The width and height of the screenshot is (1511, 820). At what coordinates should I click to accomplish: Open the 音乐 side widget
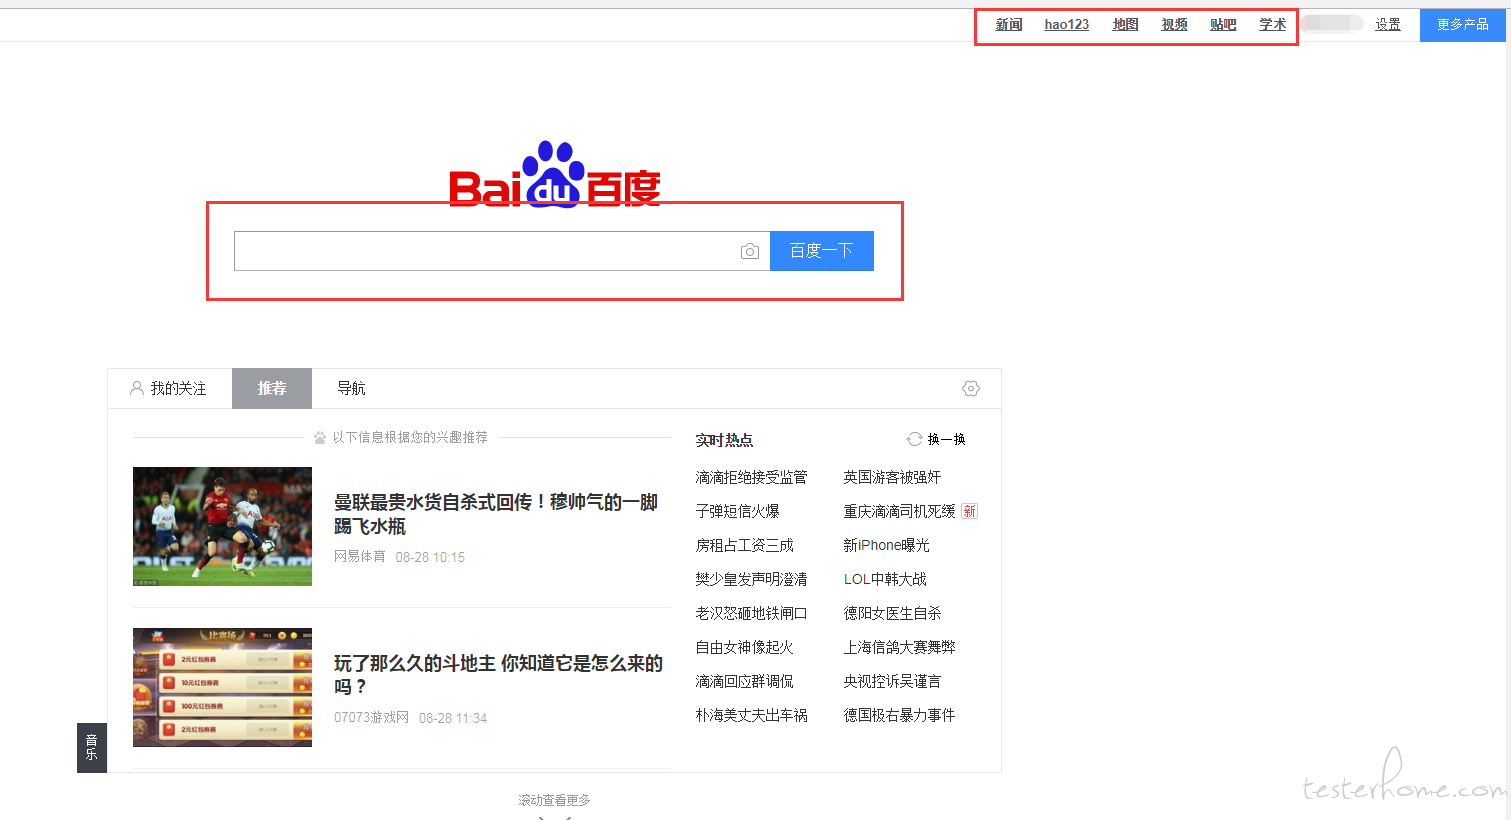click(x=92, y=747)
